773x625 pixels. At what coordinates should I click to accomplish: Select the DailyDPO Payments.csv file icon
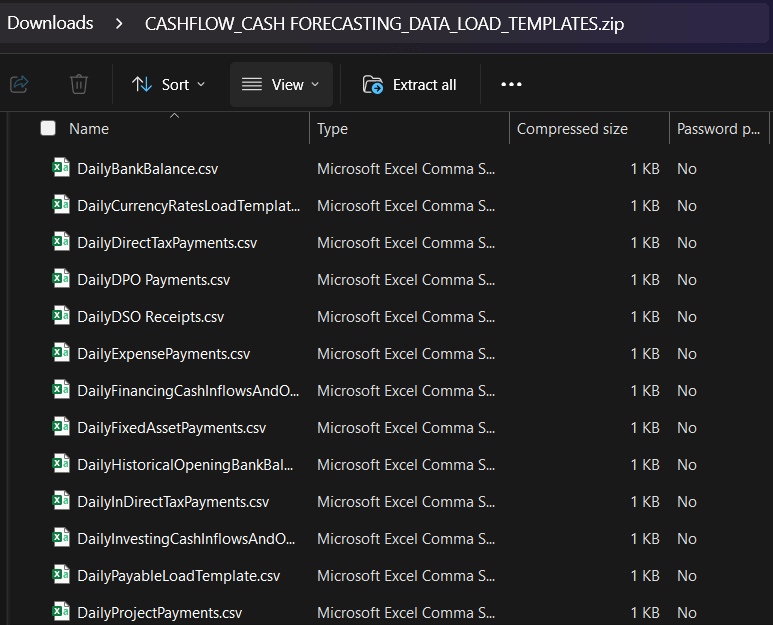(x=61, y=278)
